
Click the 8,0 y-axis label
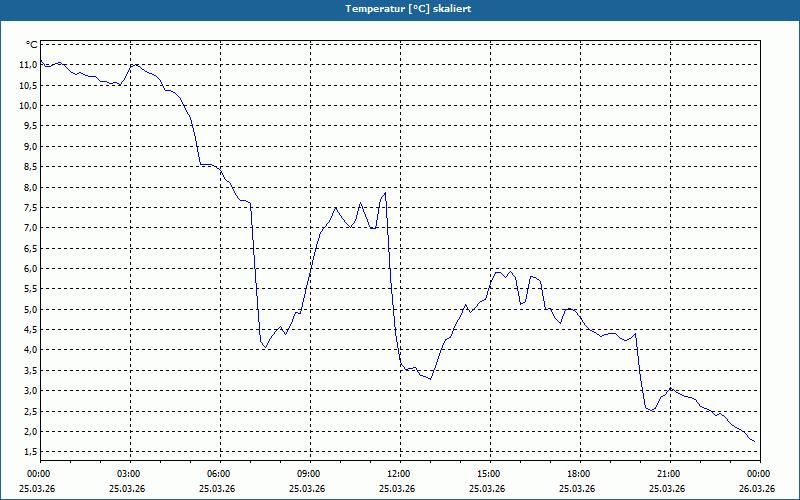click(x=31, y=187)
